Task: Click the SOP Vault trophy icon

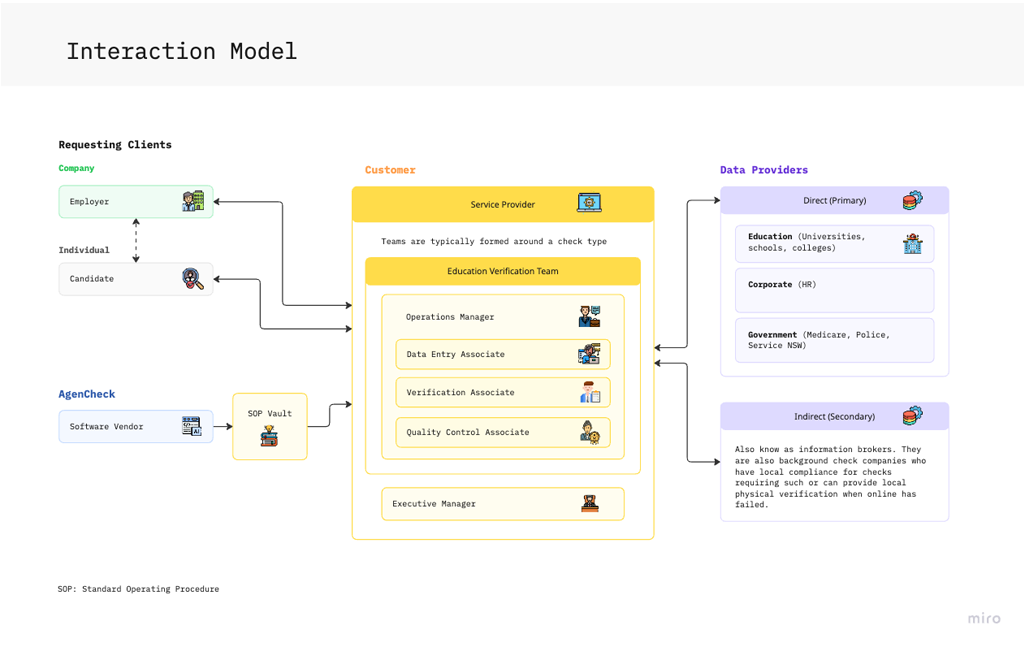Action: pyautogui.click(x=269, y=436)
